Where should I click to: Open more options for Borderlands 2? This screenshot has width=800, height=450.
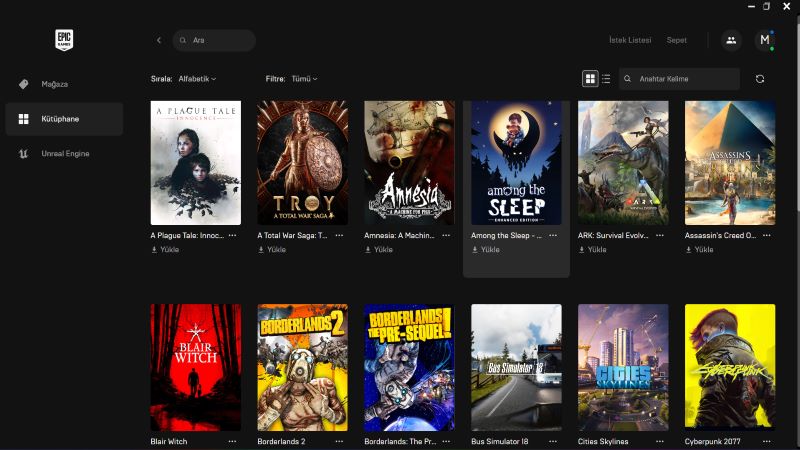tap(339, 442)
